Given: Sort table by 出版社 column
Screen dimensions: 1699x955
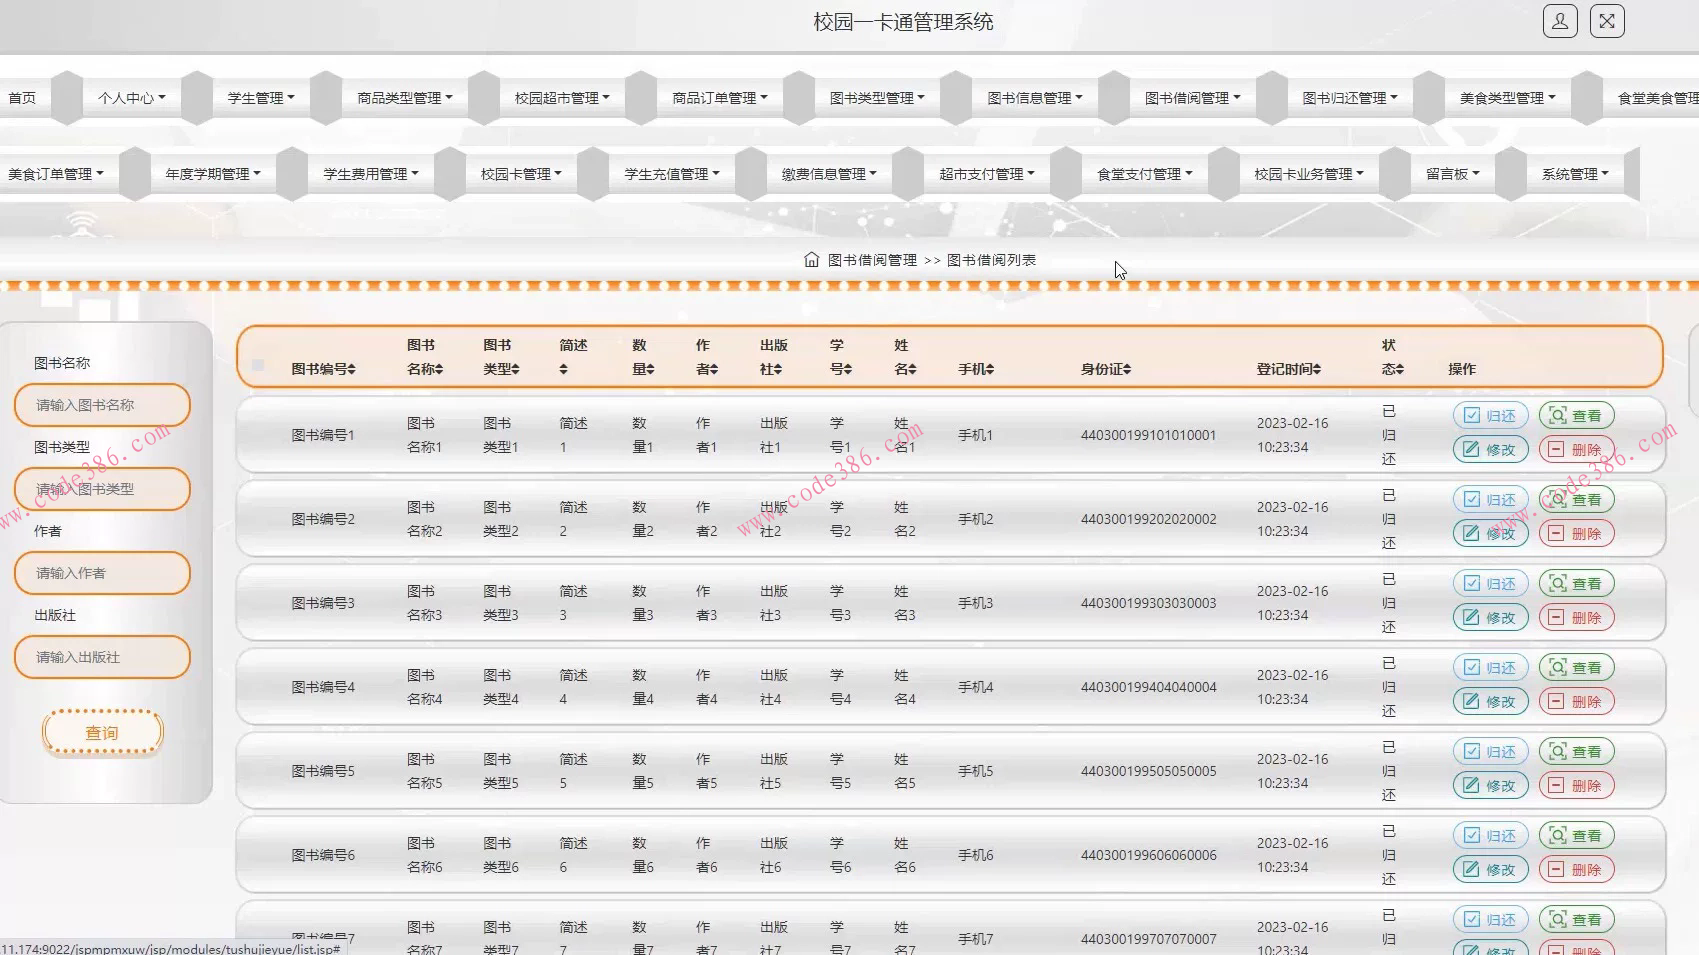Looking at the screenshot, I should coord(773,357).
